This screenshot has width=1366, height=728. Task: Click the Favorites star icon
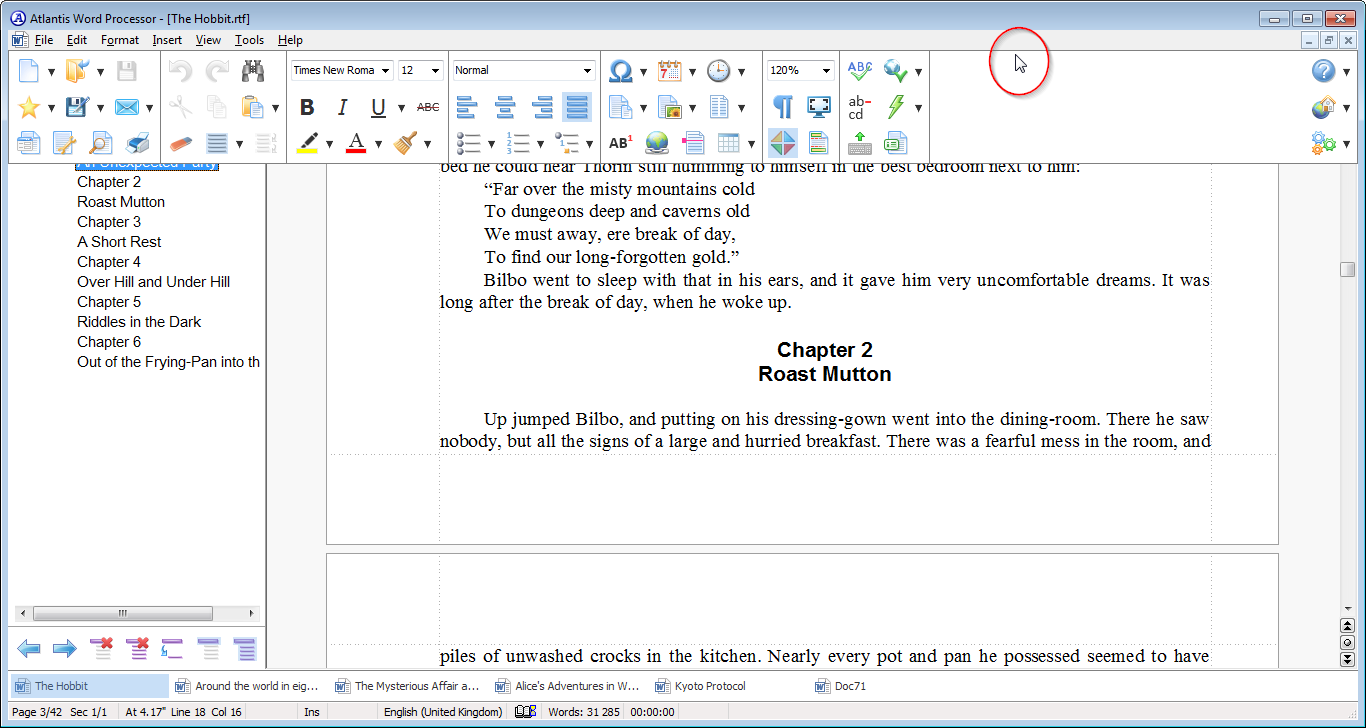pos(29,107)
